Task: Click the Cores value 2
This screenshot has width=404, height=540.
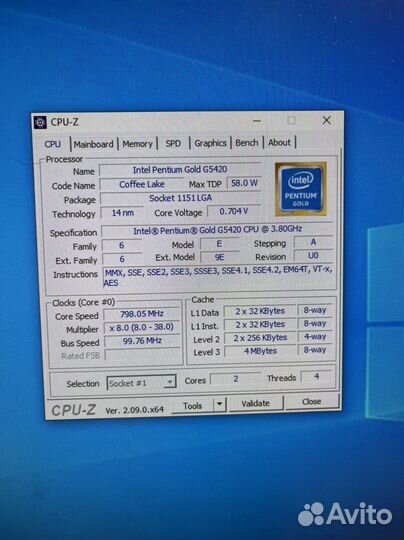Action: 236,379
